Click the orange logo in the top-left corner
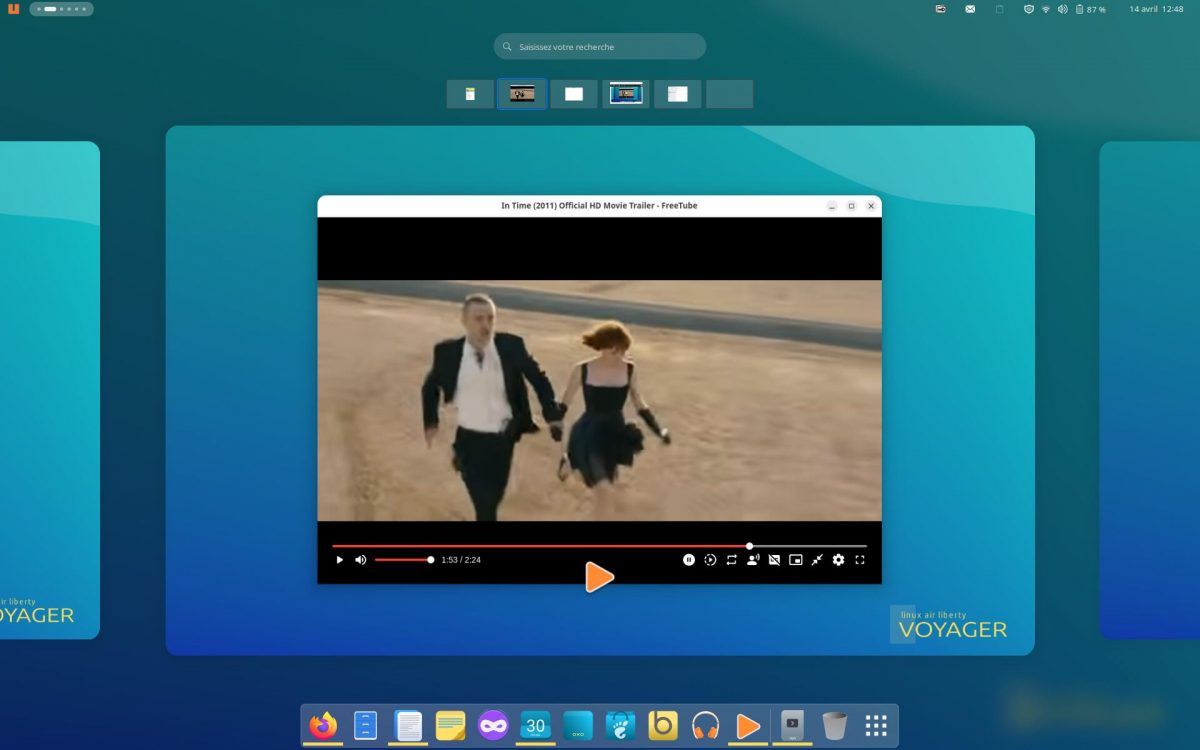The height and width of the screenshot is (750, 1200). 13,9
